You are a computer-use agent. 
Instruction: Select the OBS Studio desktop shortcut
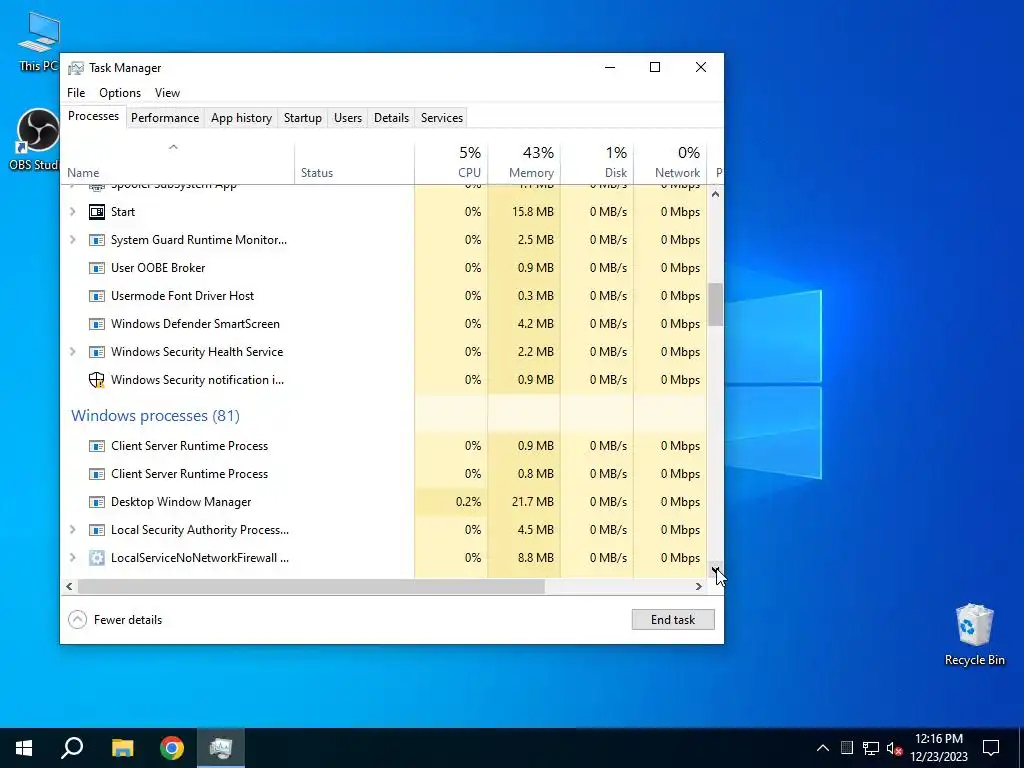pos(35,140)
